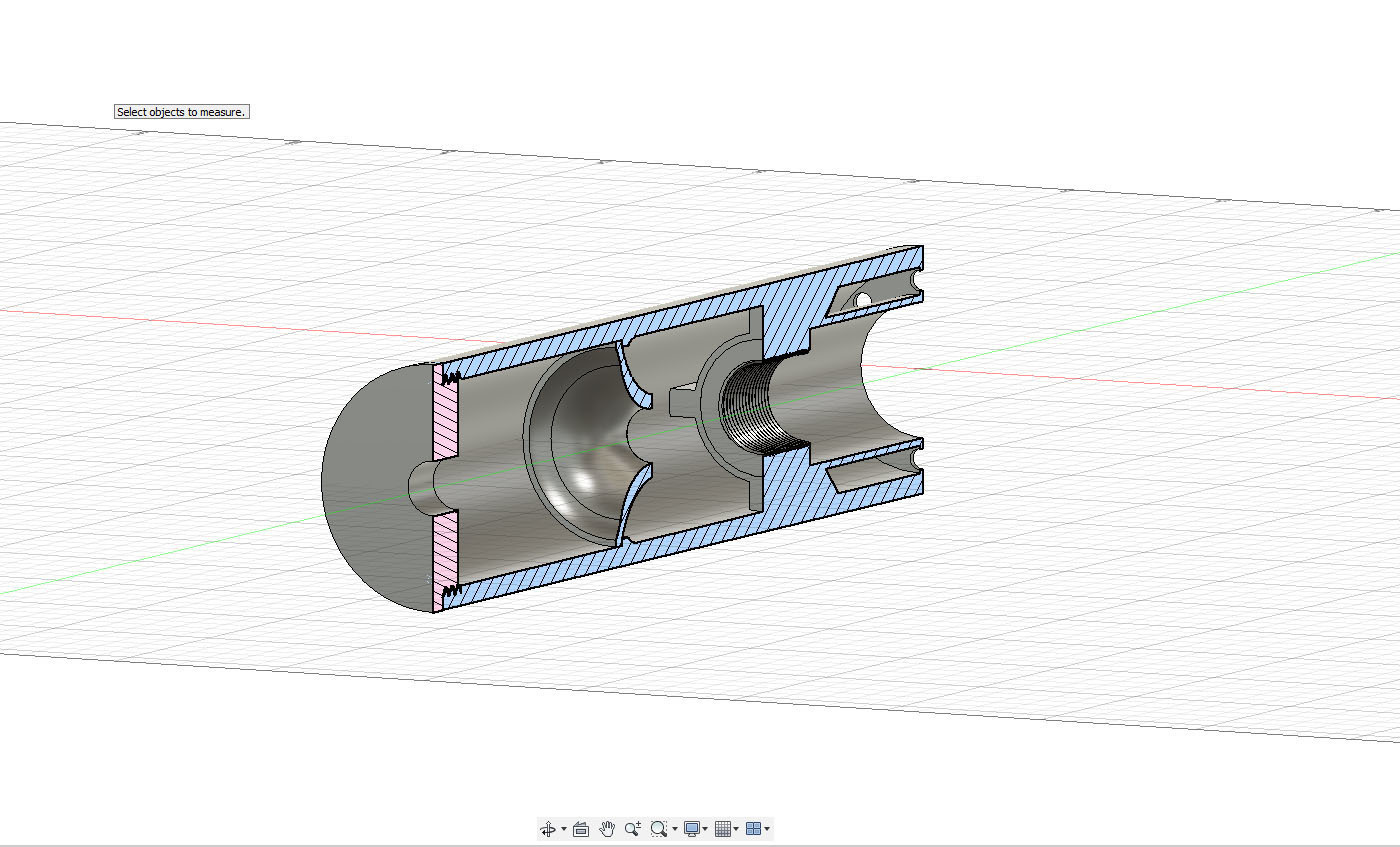Open the Orbit tool dropdown arrow
This screenshot has height=847, width=1400.
pos(564,829)
